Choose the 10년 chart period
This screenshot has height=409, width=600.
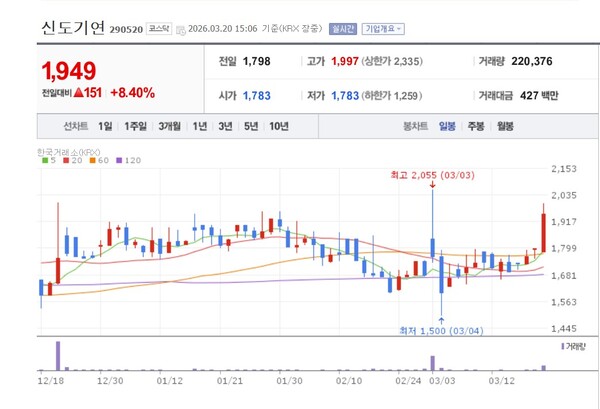pos(279,126)
